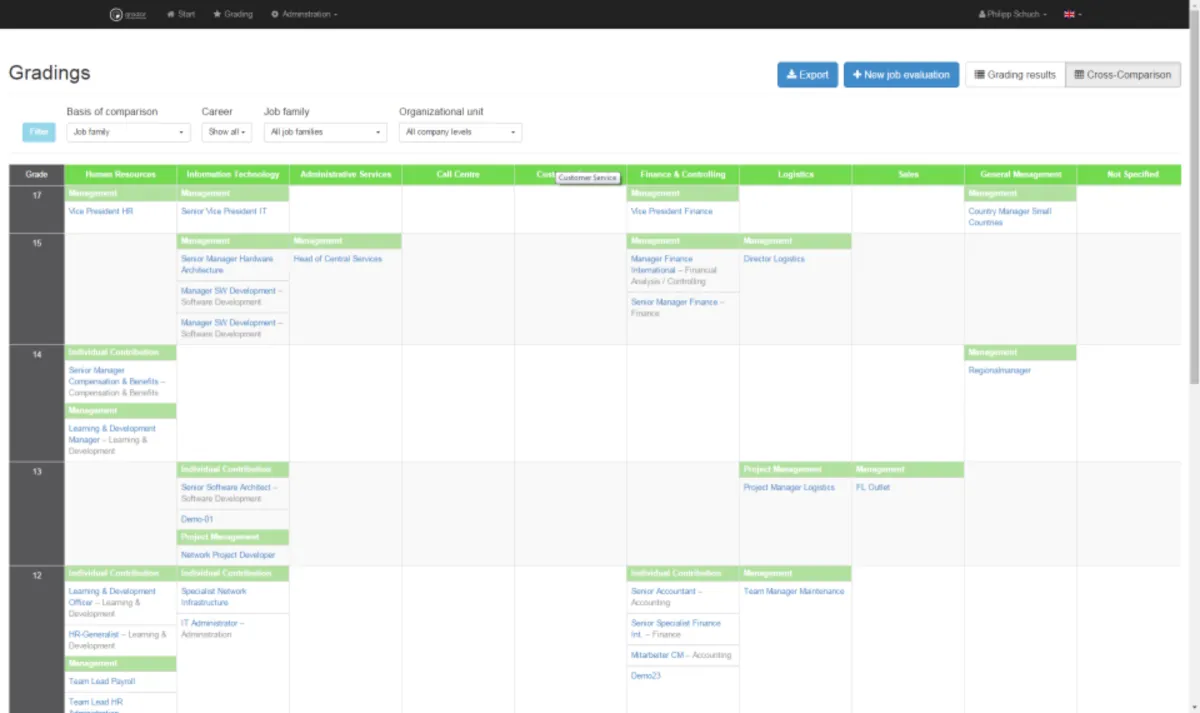1200x713 pixels.
Task: Open the language flag selector
Action: tap(1072, 14)
